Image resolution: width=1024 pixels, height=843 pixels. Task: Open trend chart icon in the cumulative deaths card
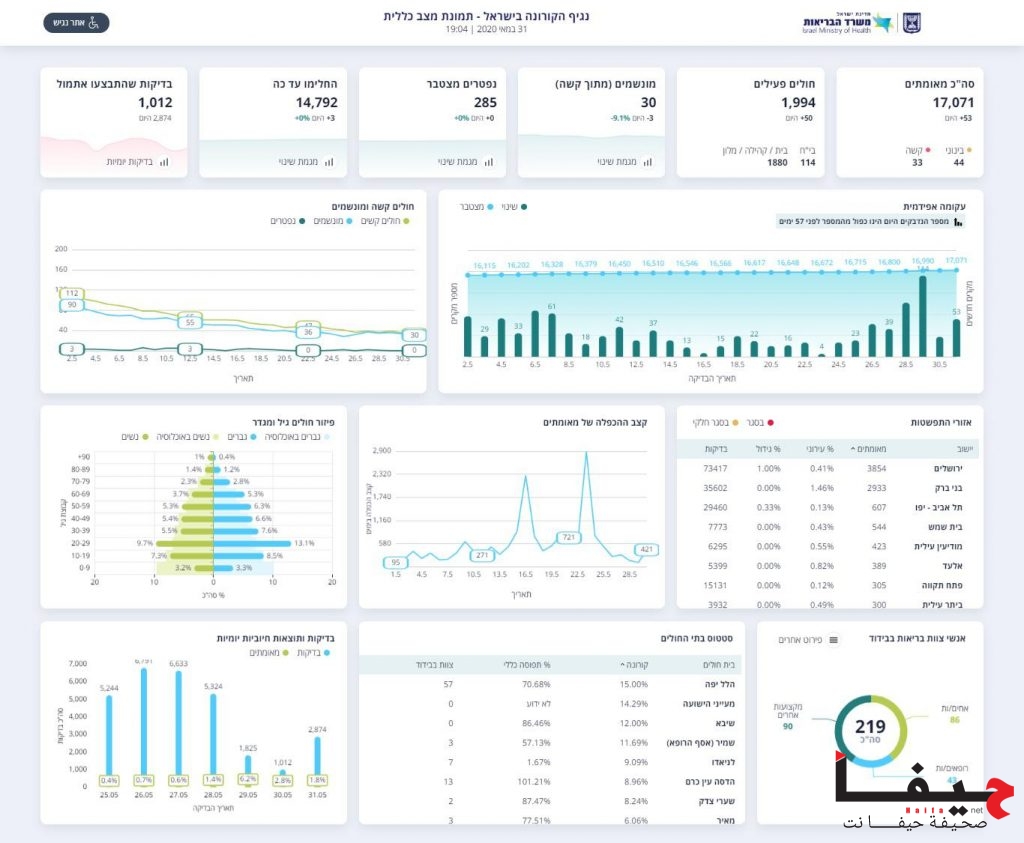coord(486,161)
